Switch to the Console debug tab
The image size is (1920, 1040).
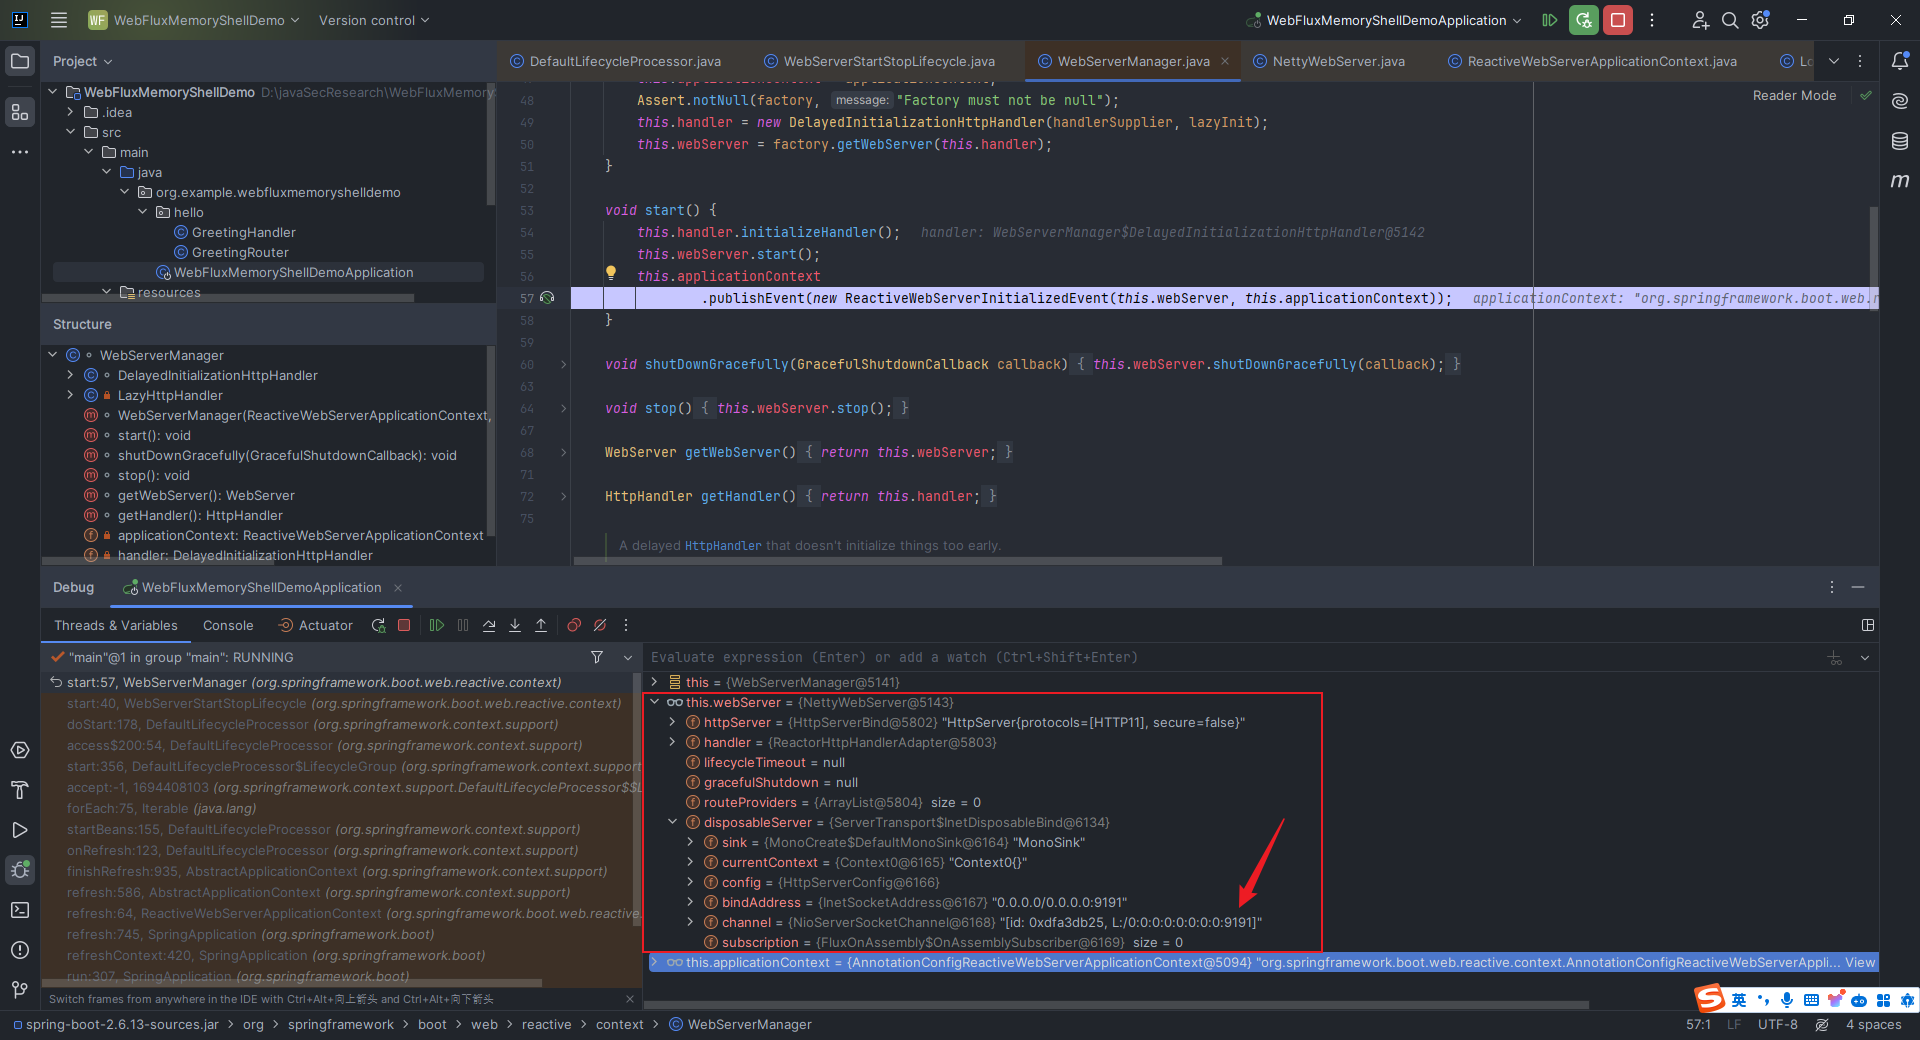point(228,625)
